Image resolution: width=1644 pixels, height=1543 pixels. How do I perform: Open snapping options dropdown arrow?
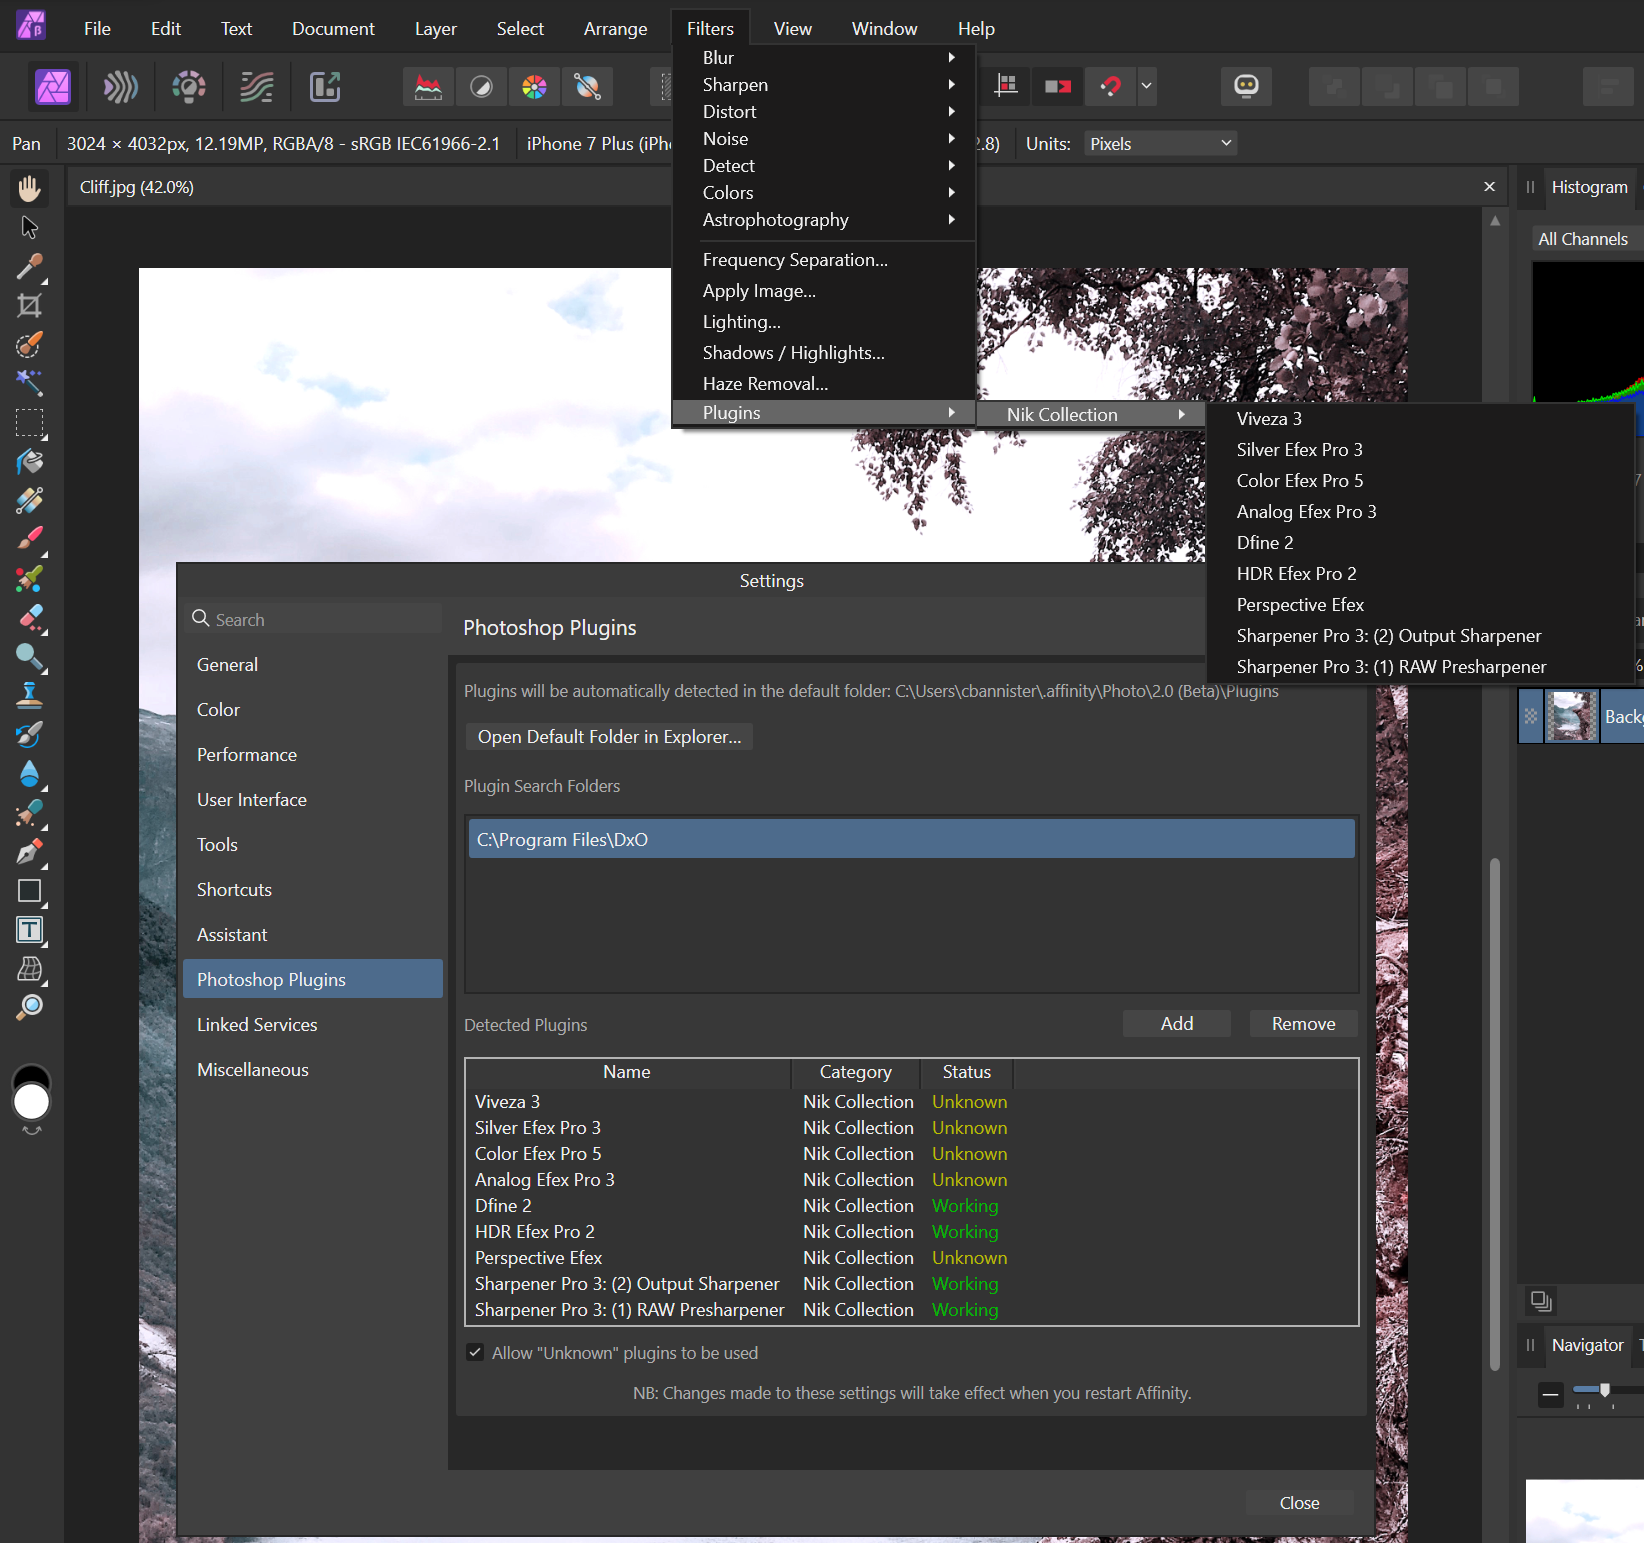1147,86
